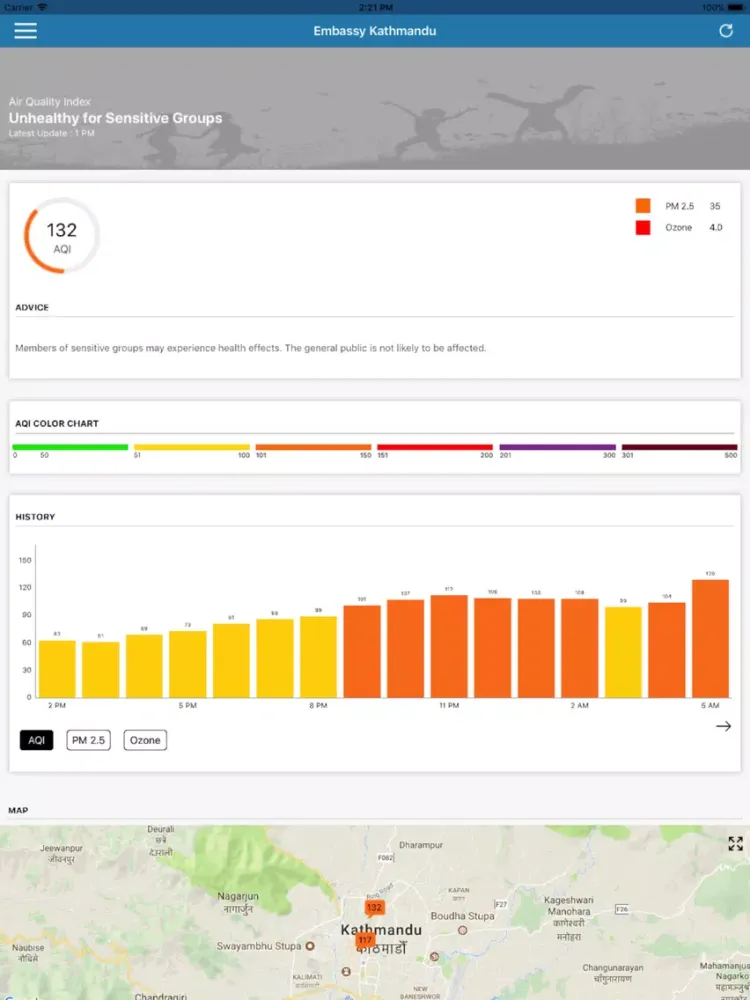The height and width of the screenshot is (1000, 750).
Task: Select the 5 PM history bar
Action: pyautogui.click(x=188, y=664)
